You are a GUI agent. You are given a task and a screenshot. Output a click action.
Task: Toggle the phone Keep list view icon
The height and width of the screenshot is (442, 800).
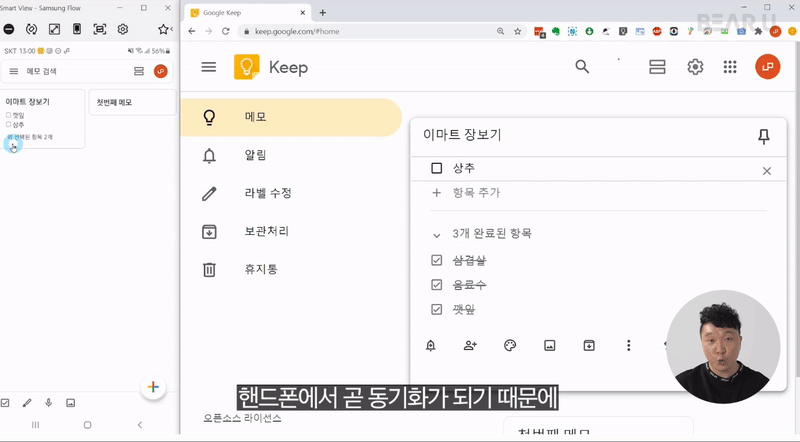click(139, 71)
